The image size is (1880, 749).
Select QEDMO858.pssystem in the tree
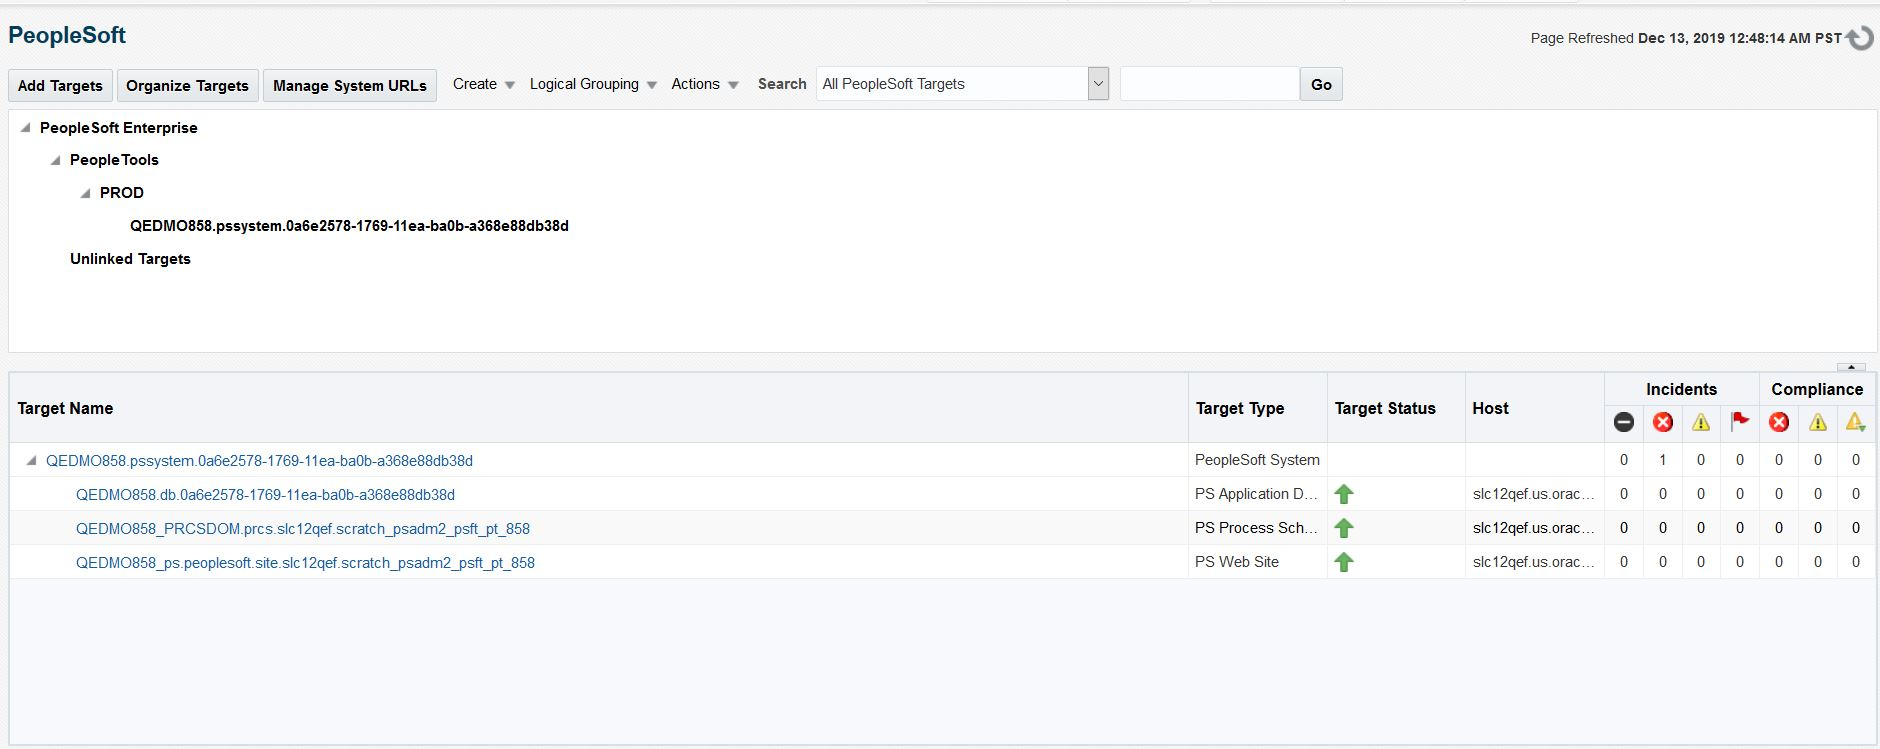click(349, 226)
